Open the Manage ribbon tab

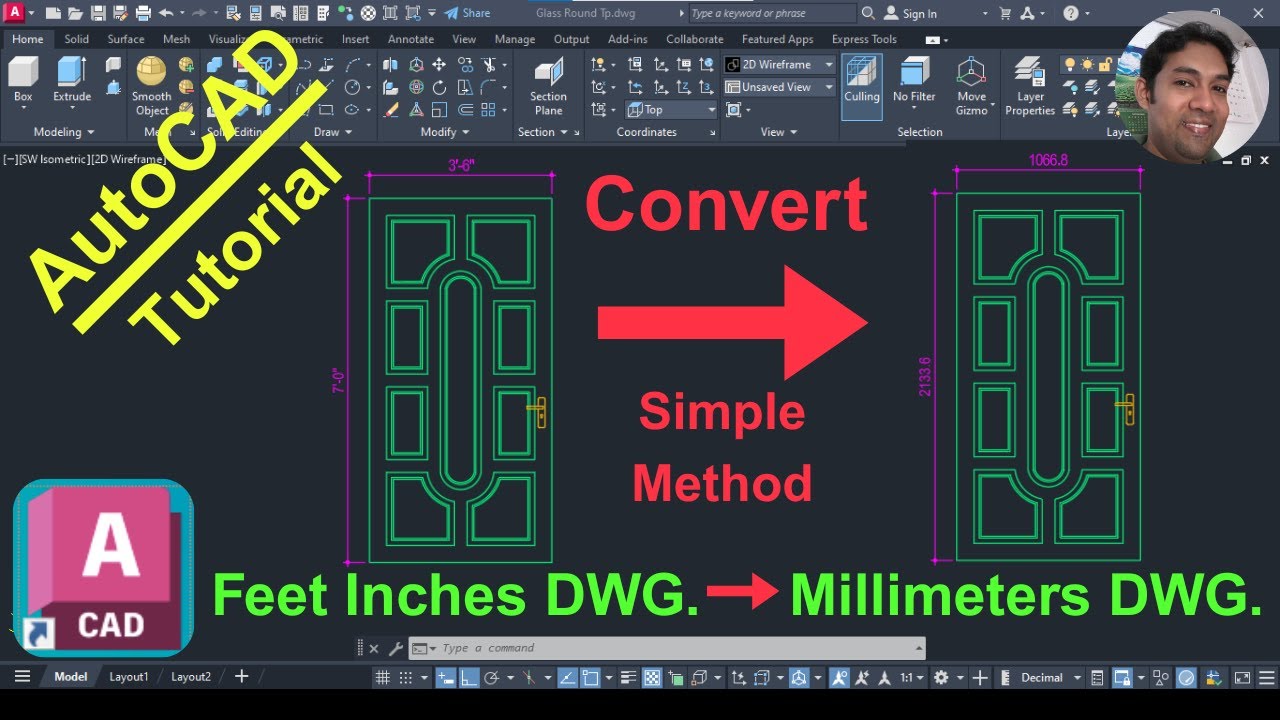coord(515,39)
